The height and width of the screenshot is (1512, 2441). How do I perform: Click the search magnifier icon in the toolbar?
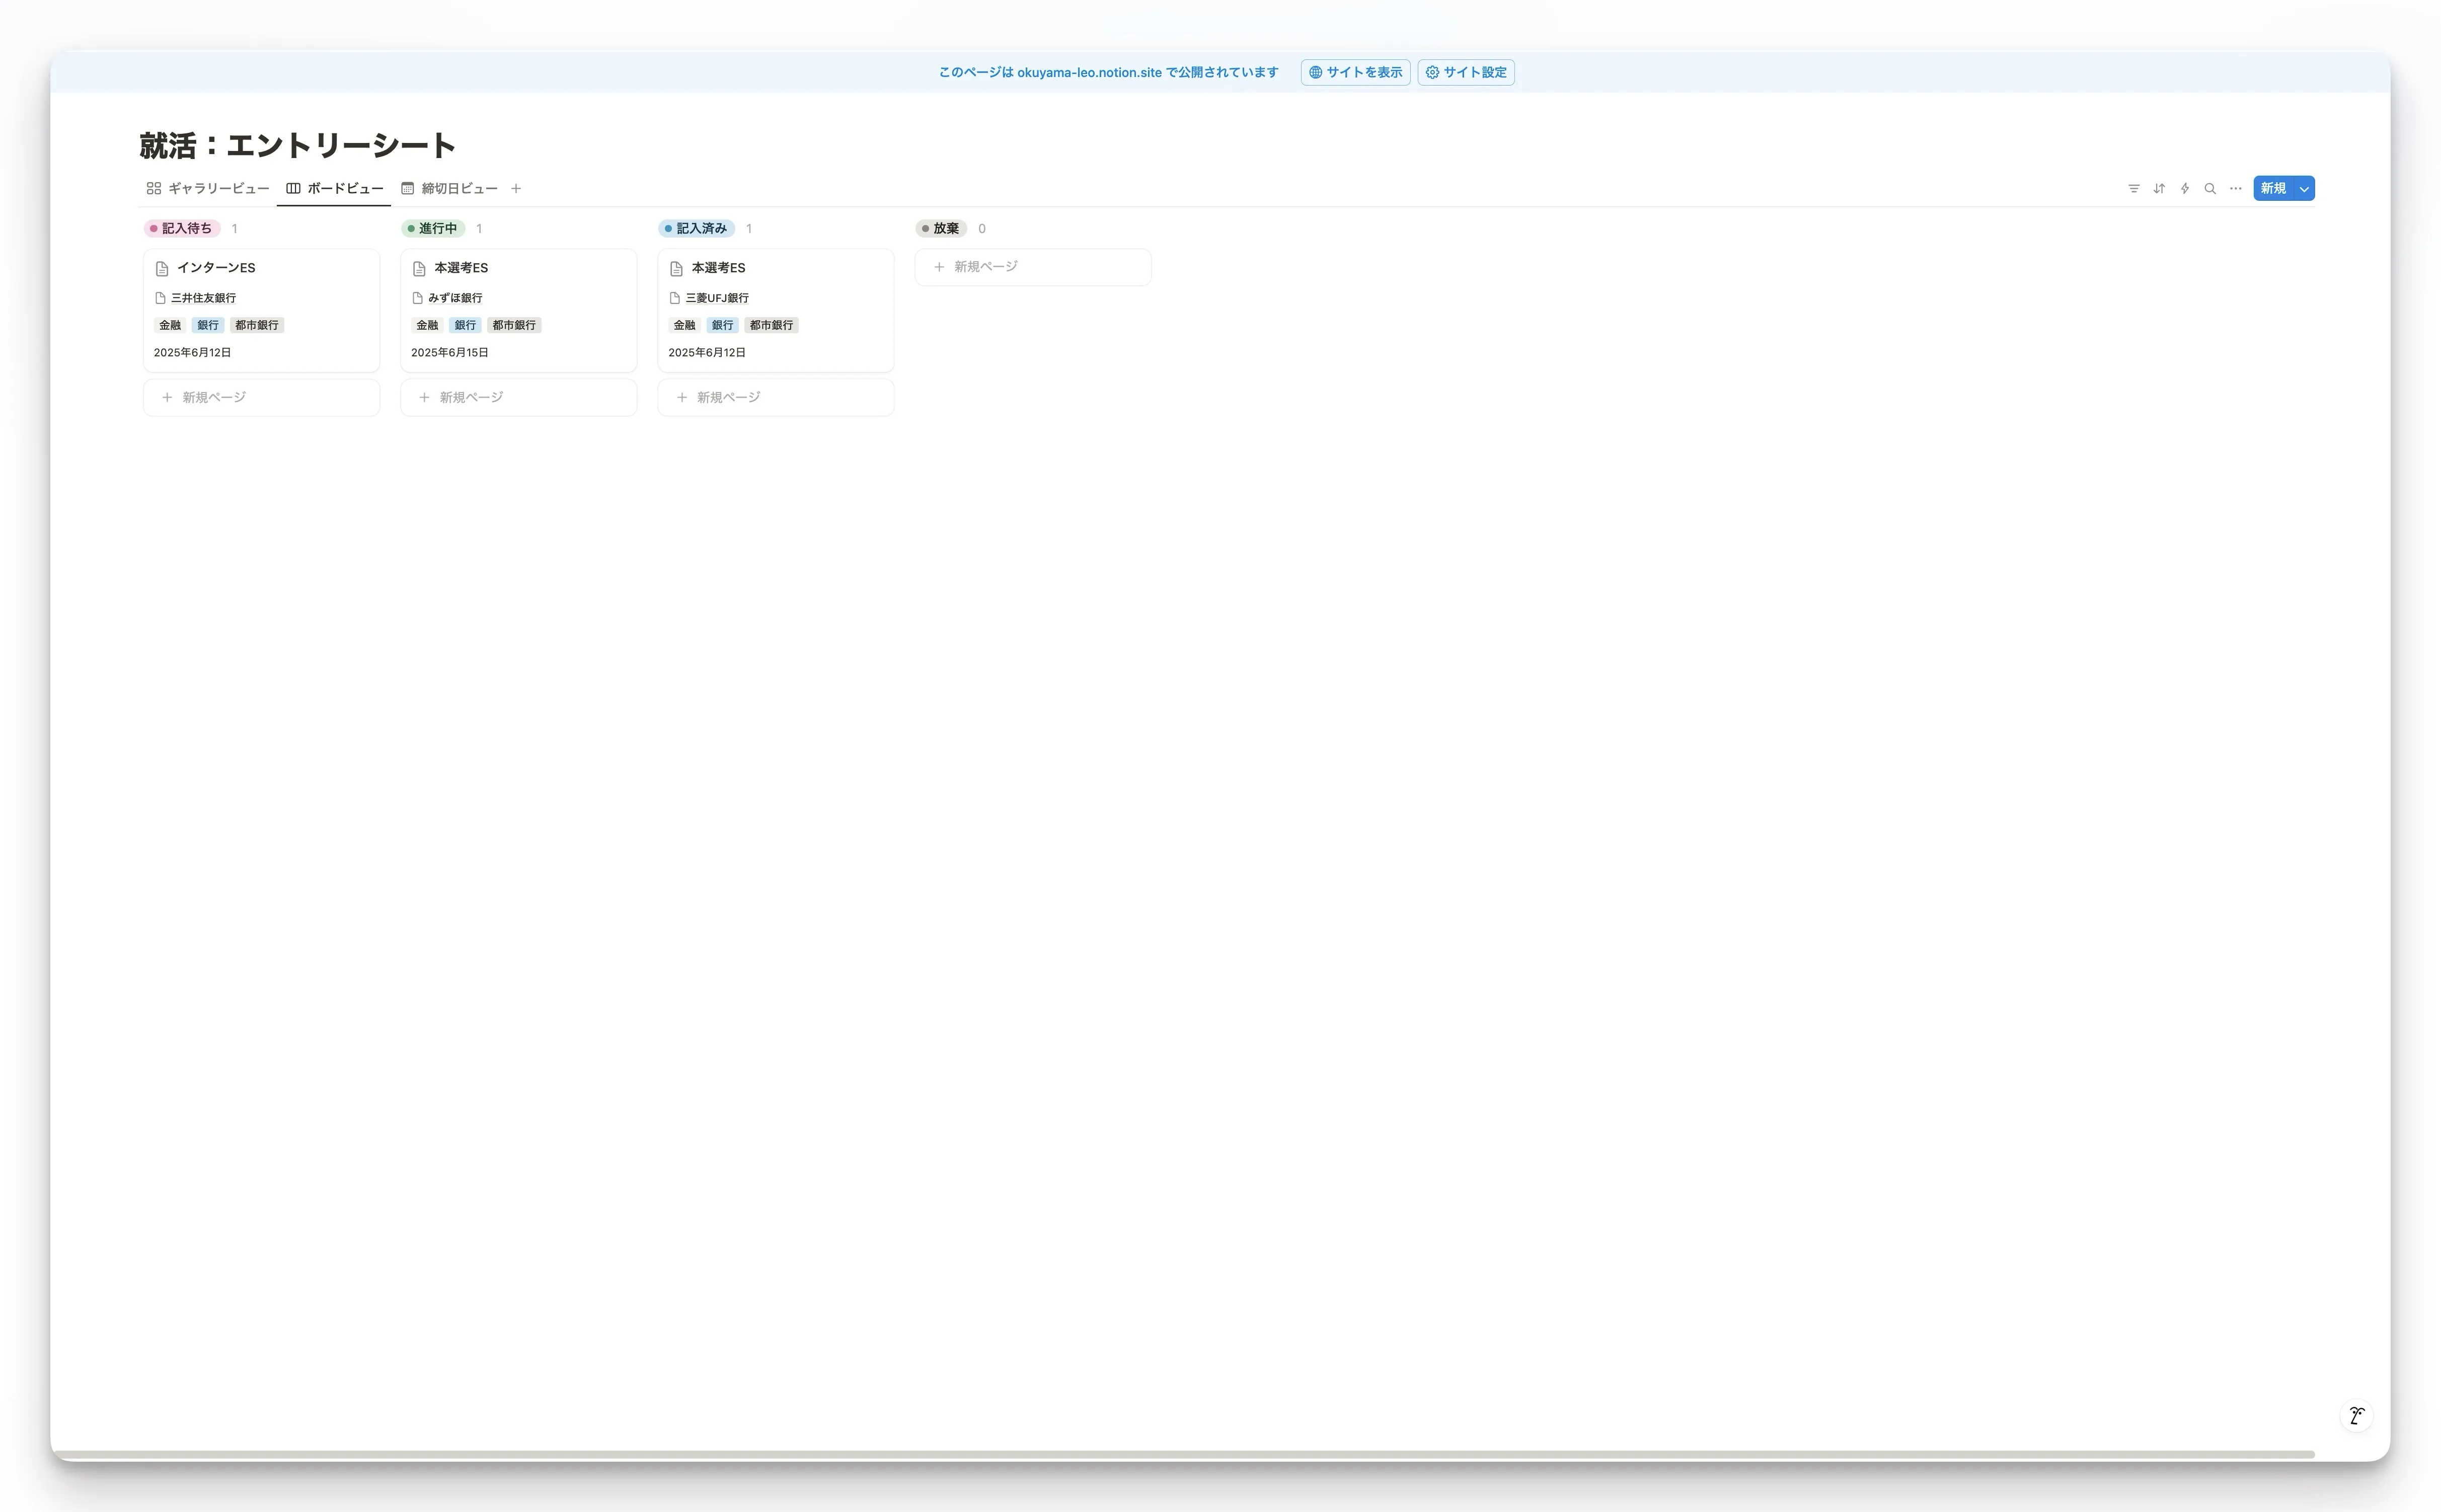coord(2210,188)
